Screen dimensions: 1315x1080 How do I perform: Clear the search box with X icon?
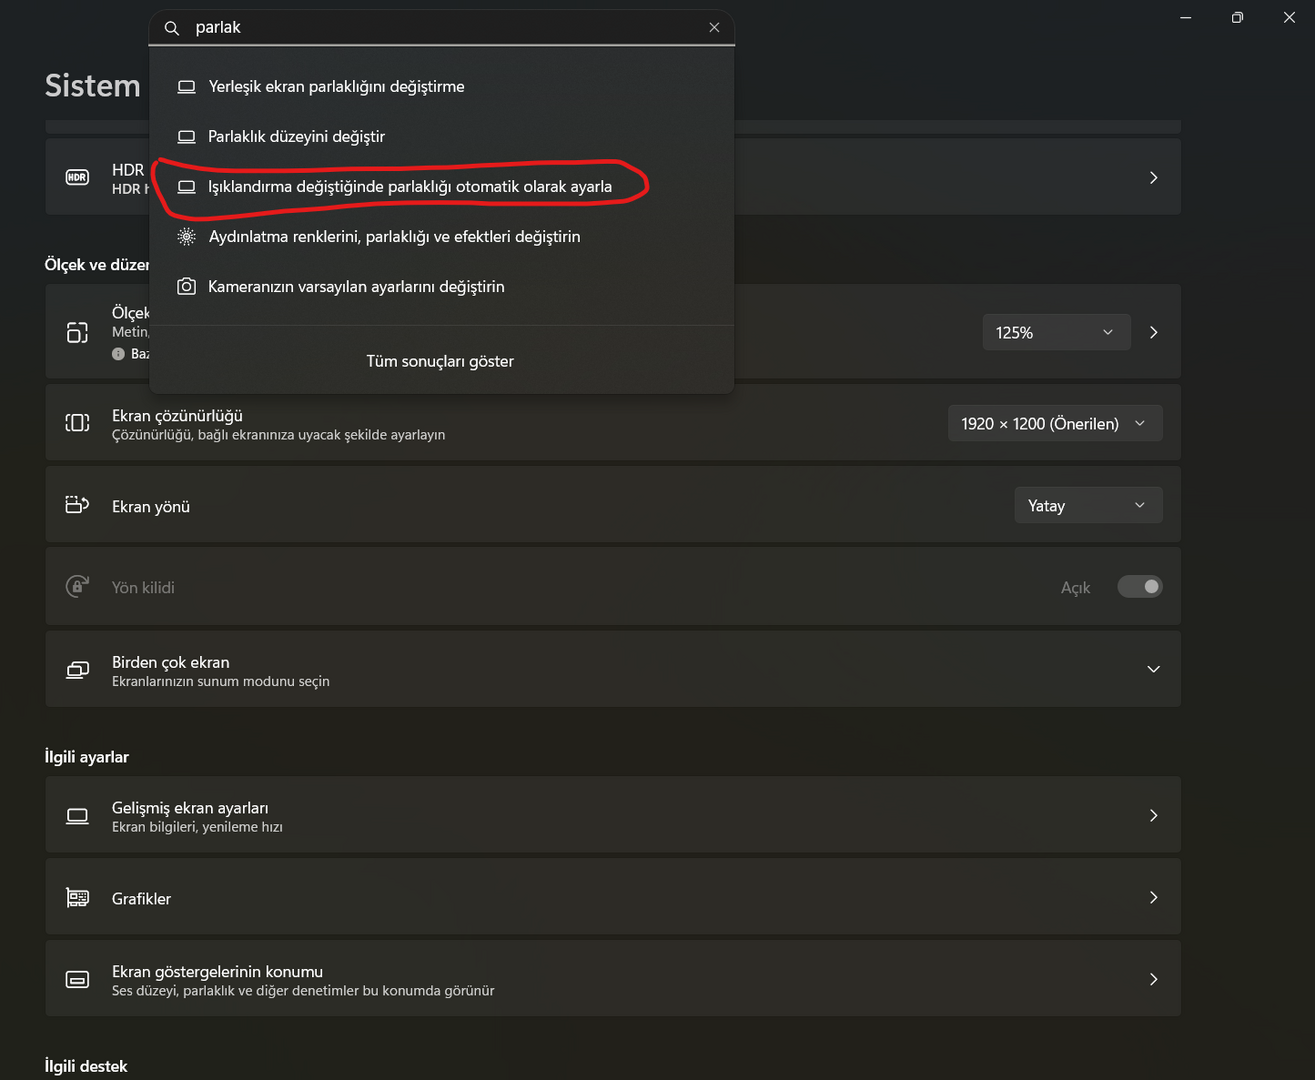[x=714, y=28]
